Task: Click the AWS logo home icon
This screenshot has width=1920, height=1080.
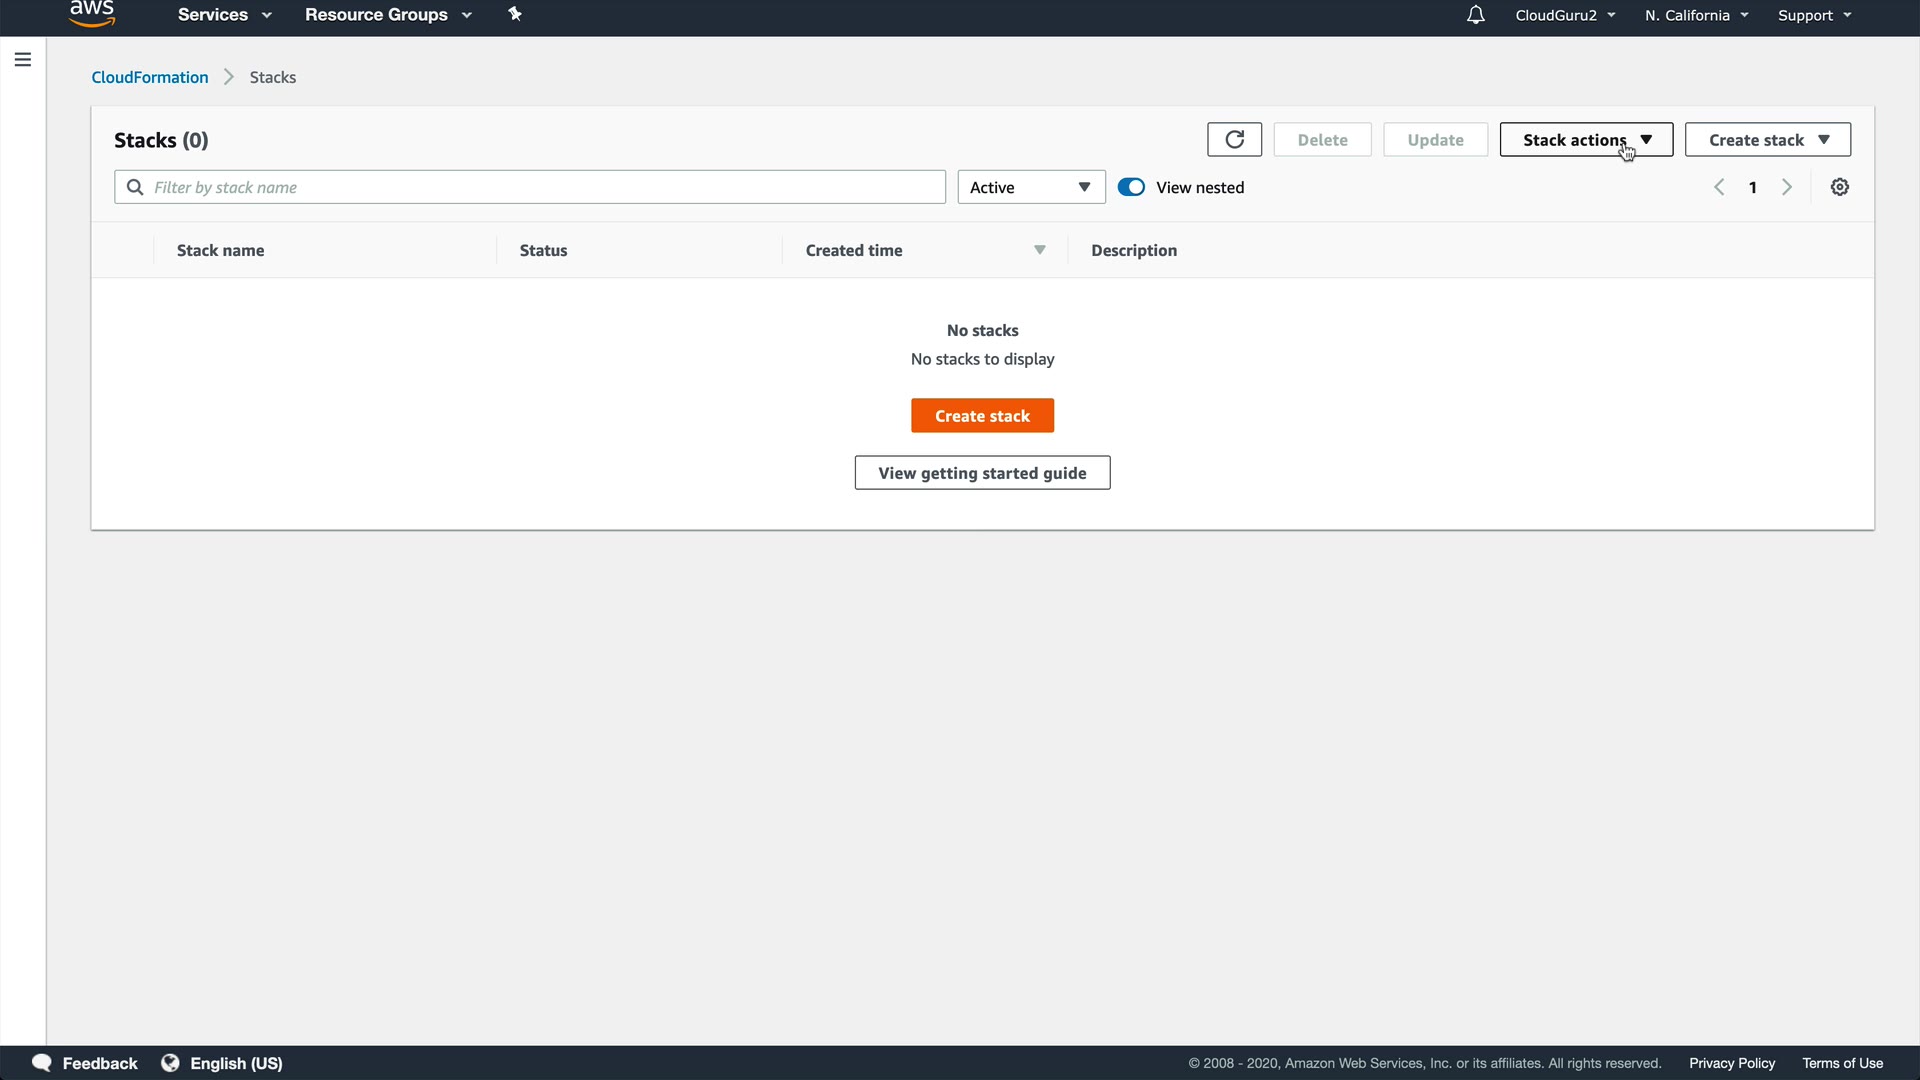Action: click(x=92, y=14)
